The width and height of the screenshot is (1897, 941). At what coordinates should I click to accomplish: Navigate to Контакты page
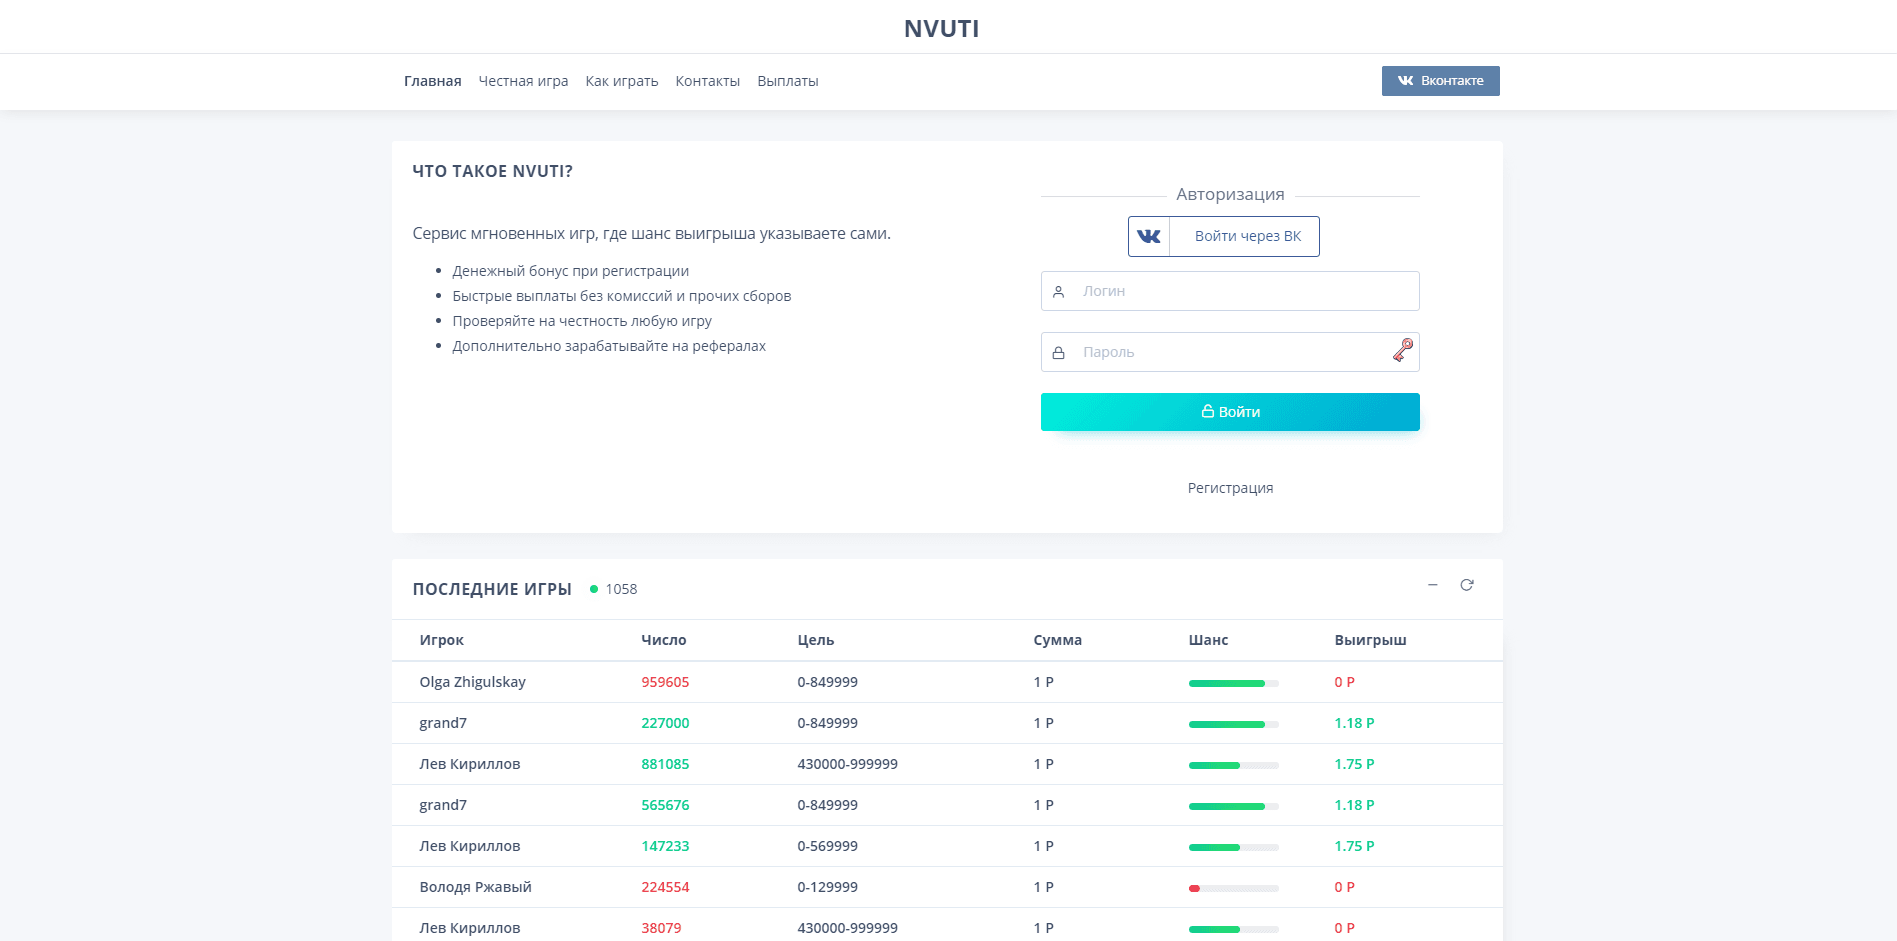(x=707, y=81)
